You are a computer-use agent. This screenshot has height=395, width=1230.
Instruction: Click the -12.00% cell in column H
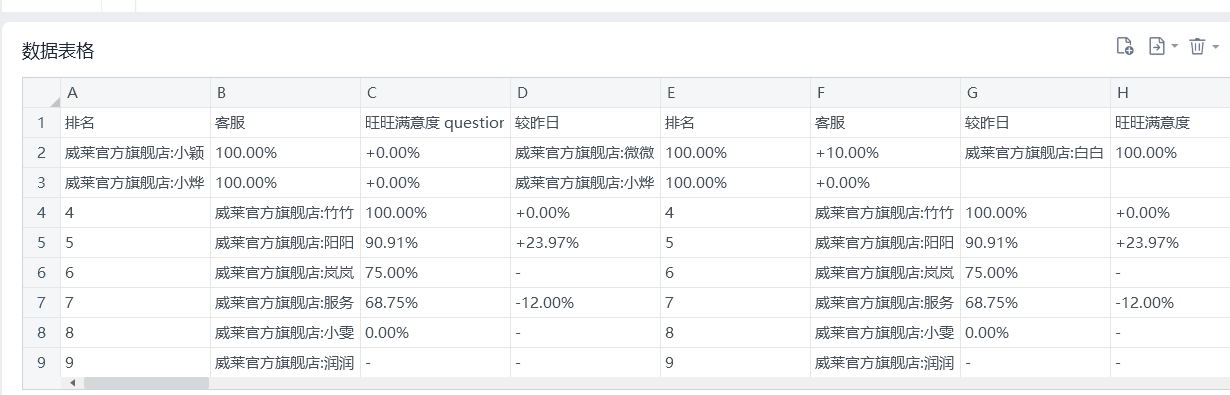pos(1170,303)
